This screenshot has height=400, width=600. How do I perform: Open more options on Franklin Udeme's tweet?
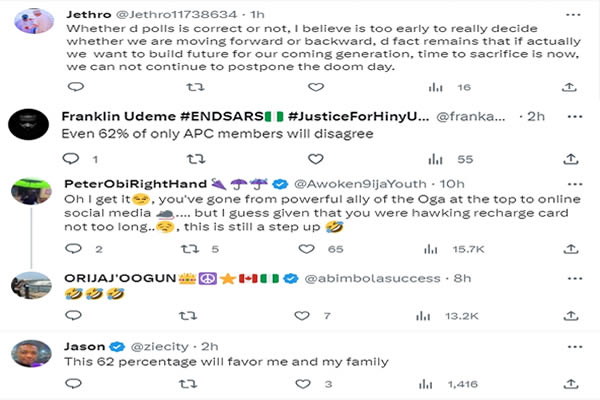pyautogui.click(x=575, y=117)
